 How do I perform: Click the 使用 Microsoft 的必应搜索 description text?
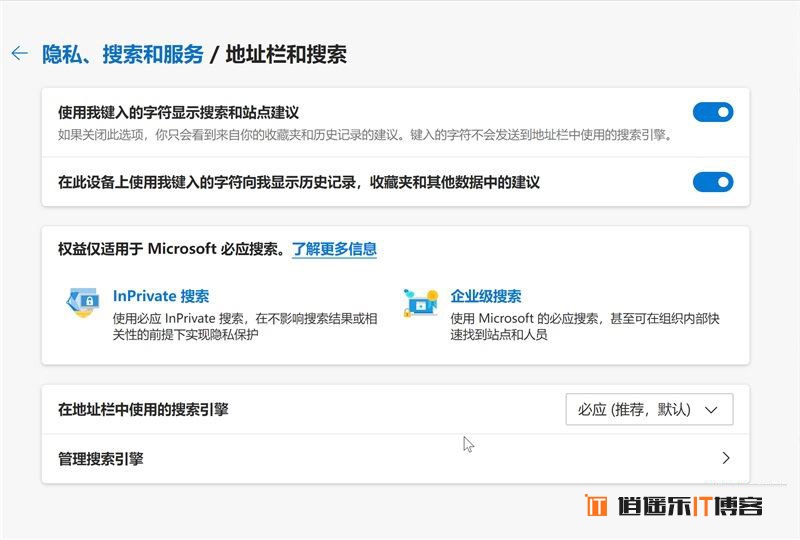click(x=585, y=326)
